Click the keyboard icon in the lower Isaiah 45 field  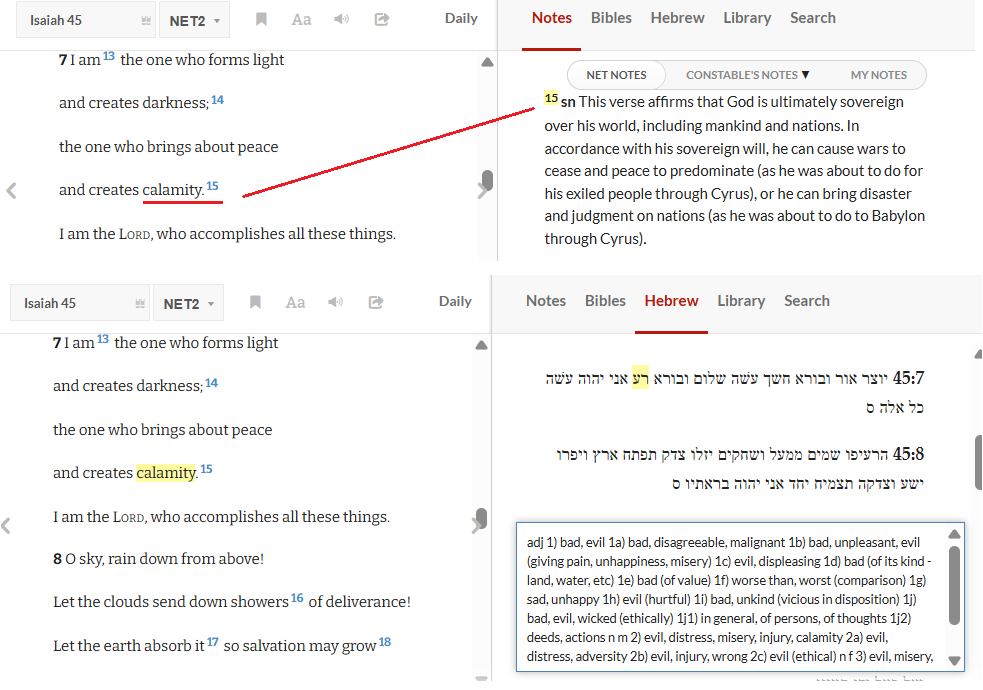(x=140, y=304)
